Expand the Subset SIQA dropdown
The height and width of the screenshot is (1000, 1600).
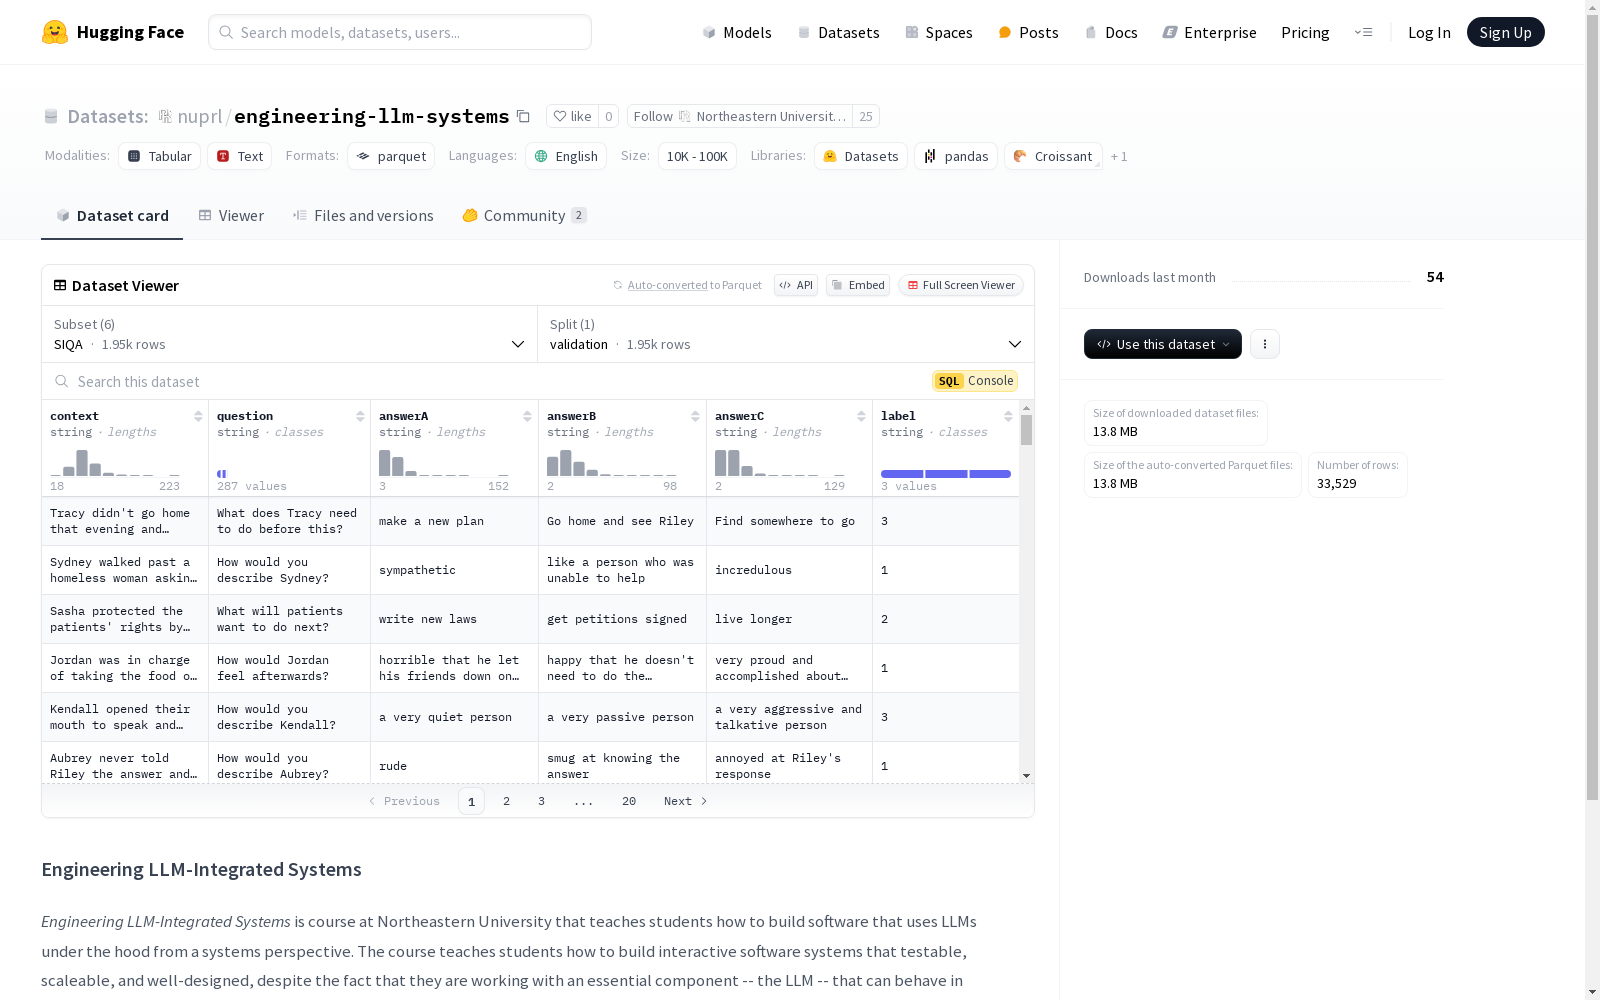(290, 334)
